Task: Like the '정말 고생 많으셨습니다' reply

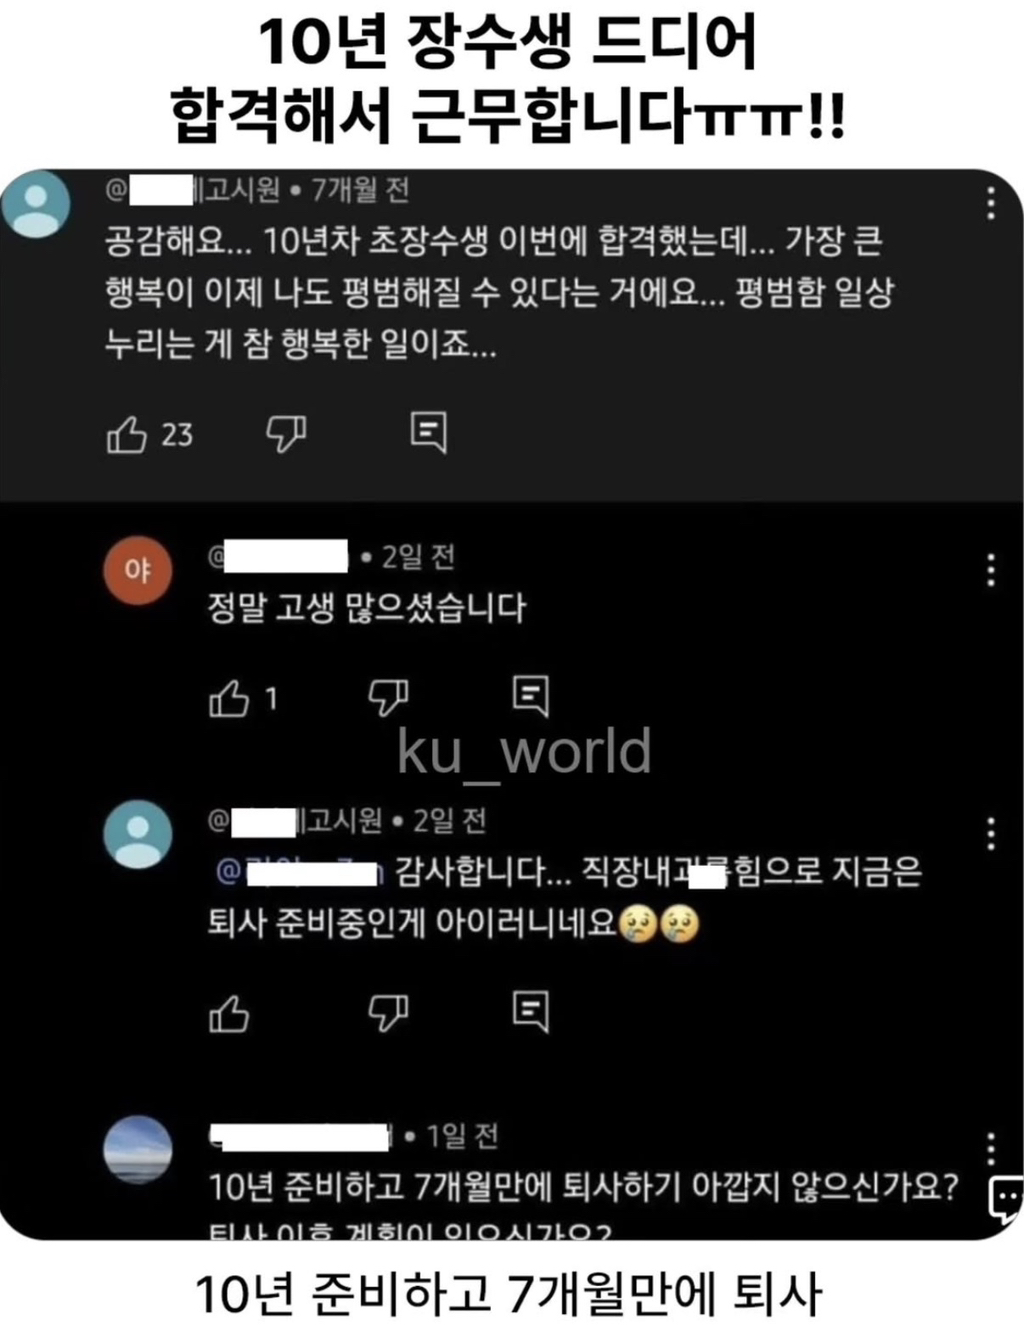Action: (229, 698)
